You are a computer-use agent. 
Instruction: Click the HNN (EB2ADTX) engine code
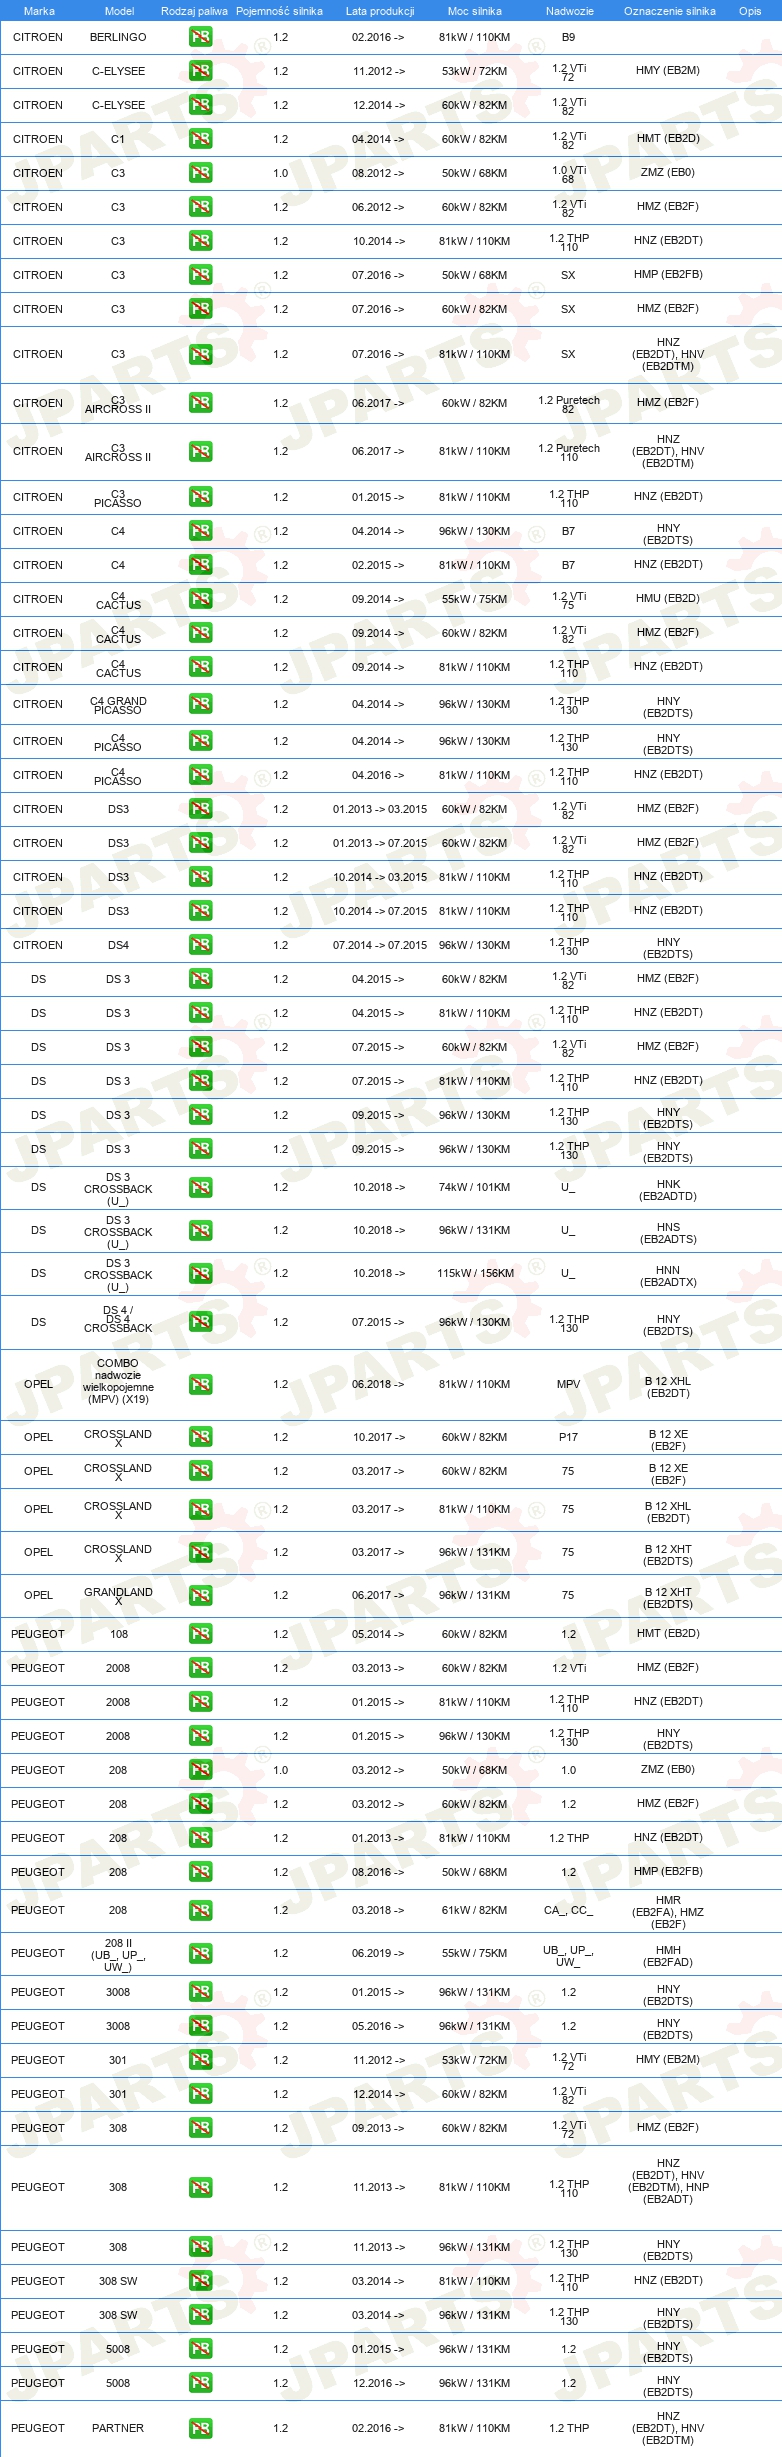tap(668, 1276)
